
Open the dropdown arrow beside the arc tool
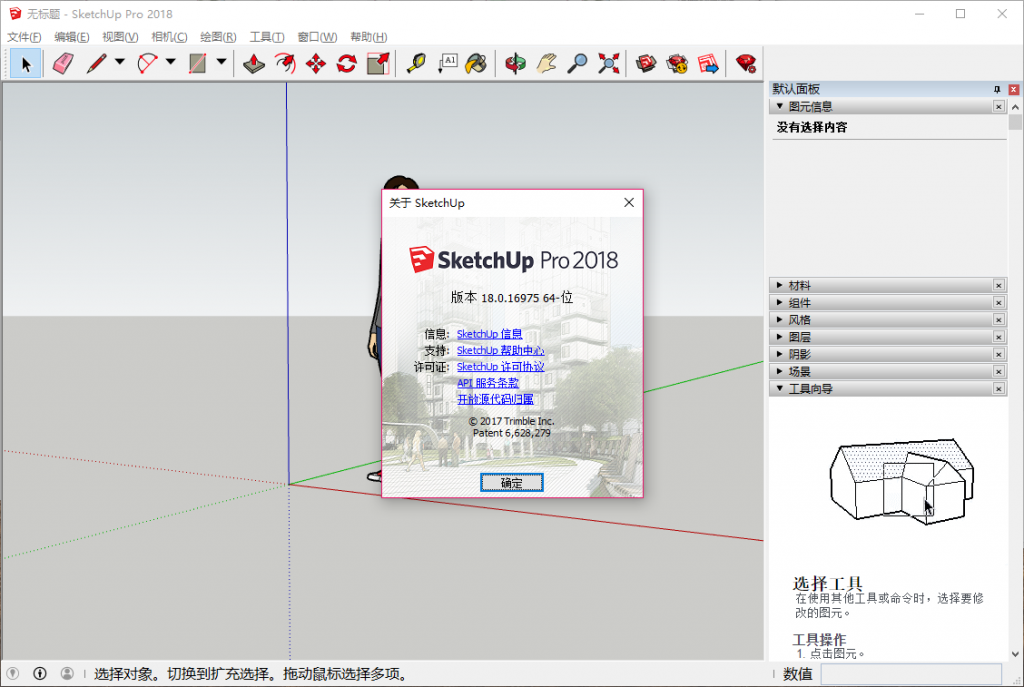tap(171, 63)
